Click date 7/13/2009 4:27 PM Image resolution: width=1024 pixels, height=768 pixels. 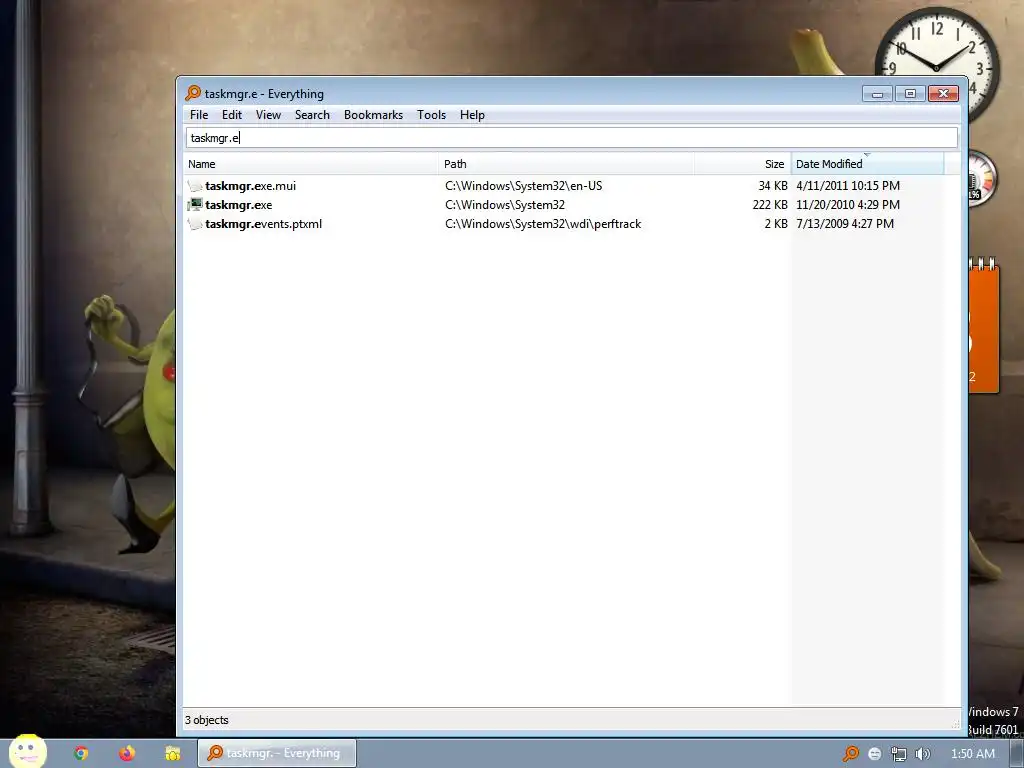(x=844, y=224)
